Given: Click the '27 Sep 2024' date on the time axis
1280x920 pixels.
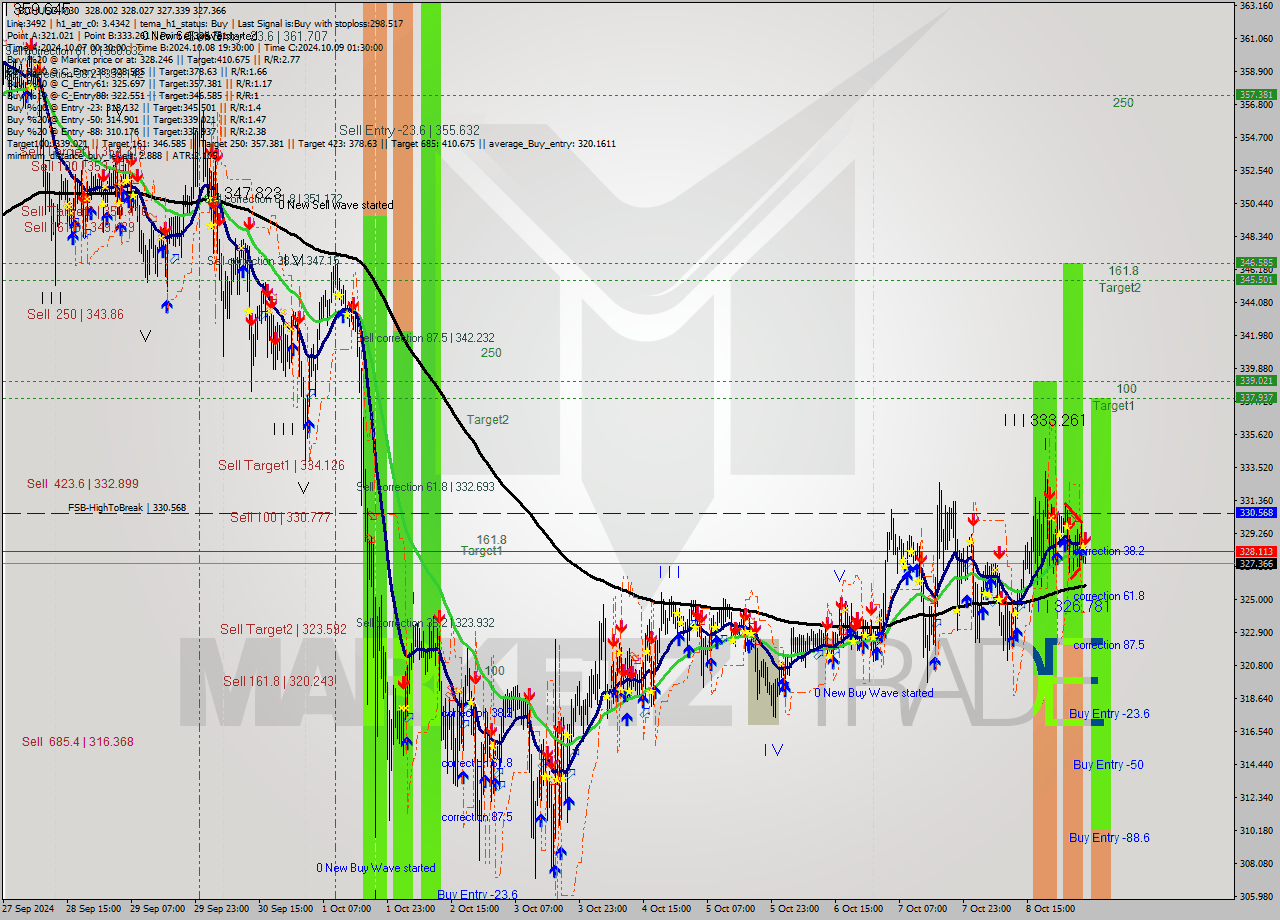Looking at the screenshot, I should click(29, 909).
